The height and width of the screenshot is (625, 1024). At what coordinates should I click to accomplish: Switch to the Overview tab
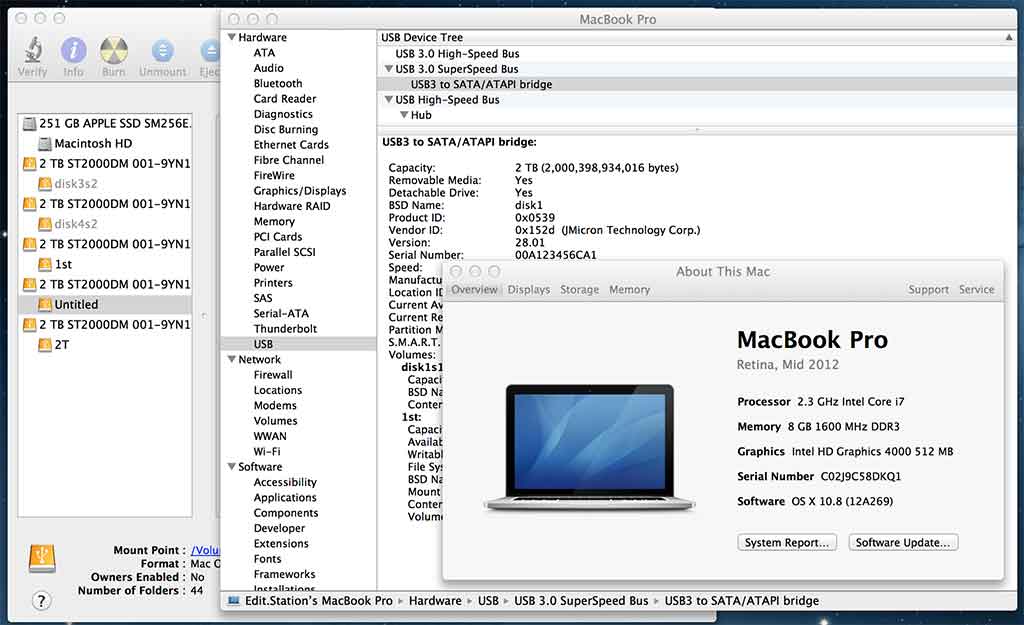coord(474,289)
